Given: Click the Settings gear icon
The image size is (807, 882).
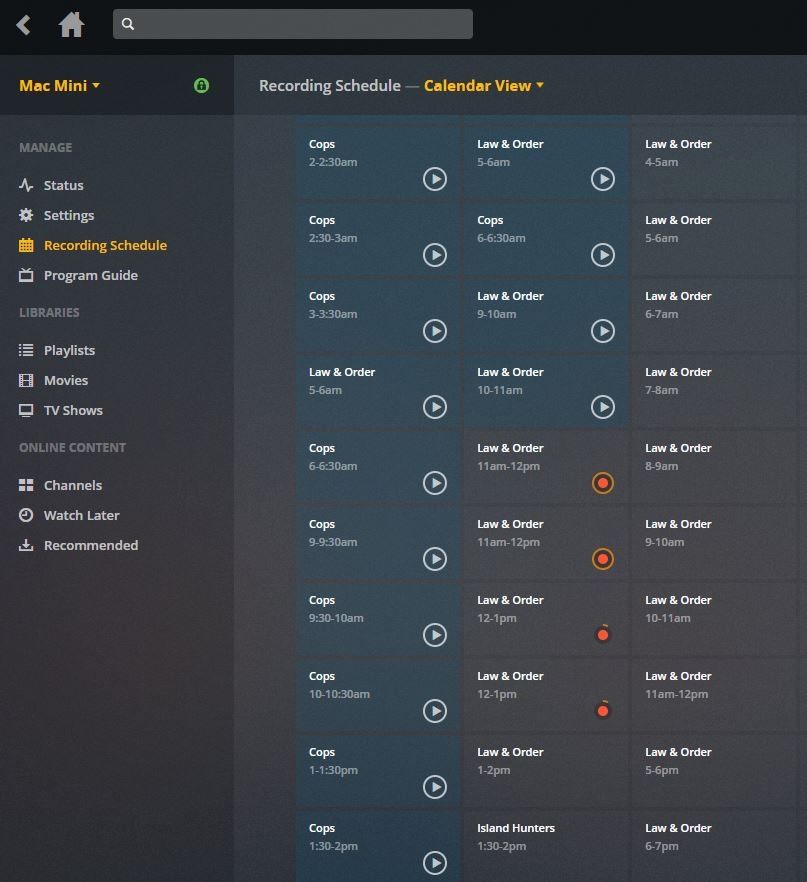Looking at the screenshot, I should pyautogui.click(x=26, y=215).
